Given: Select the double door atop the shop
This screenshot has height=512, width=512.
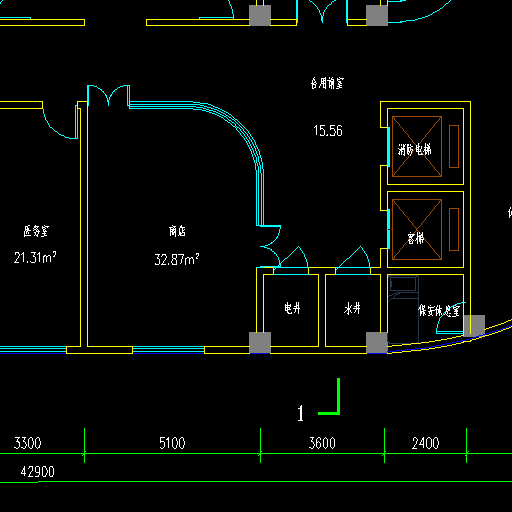Looking at the screenshot, I should click(x=108, y=96).
